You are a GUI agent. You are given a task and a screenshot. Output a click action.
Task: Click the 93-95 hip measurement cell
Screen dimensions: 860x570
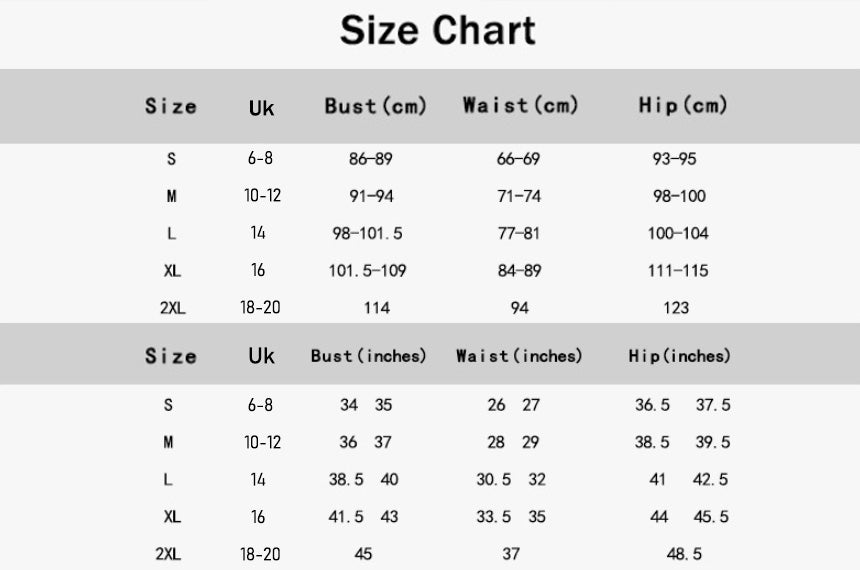pyautogui.click(x=675, y=159)
